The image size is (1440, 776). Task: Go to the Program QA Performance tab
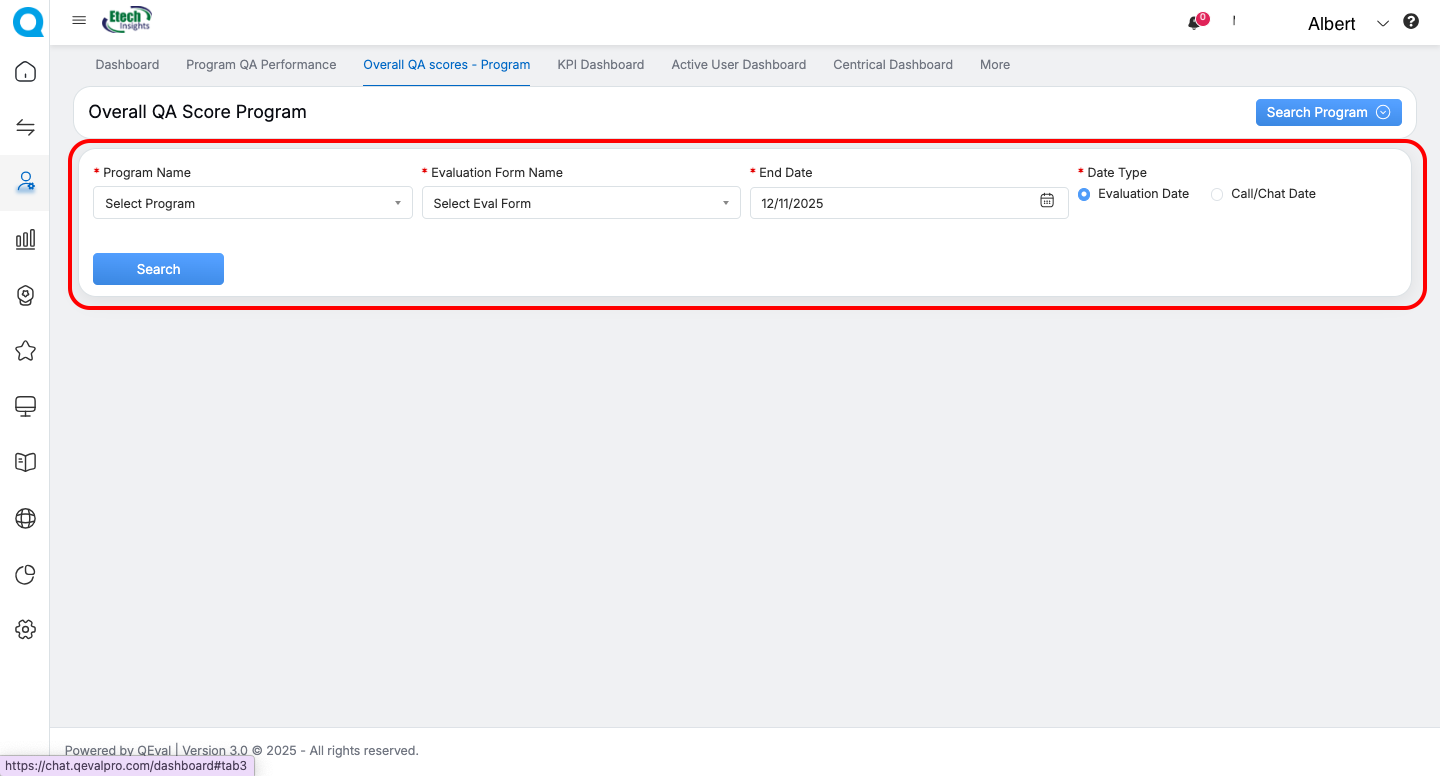click(261, 64)
